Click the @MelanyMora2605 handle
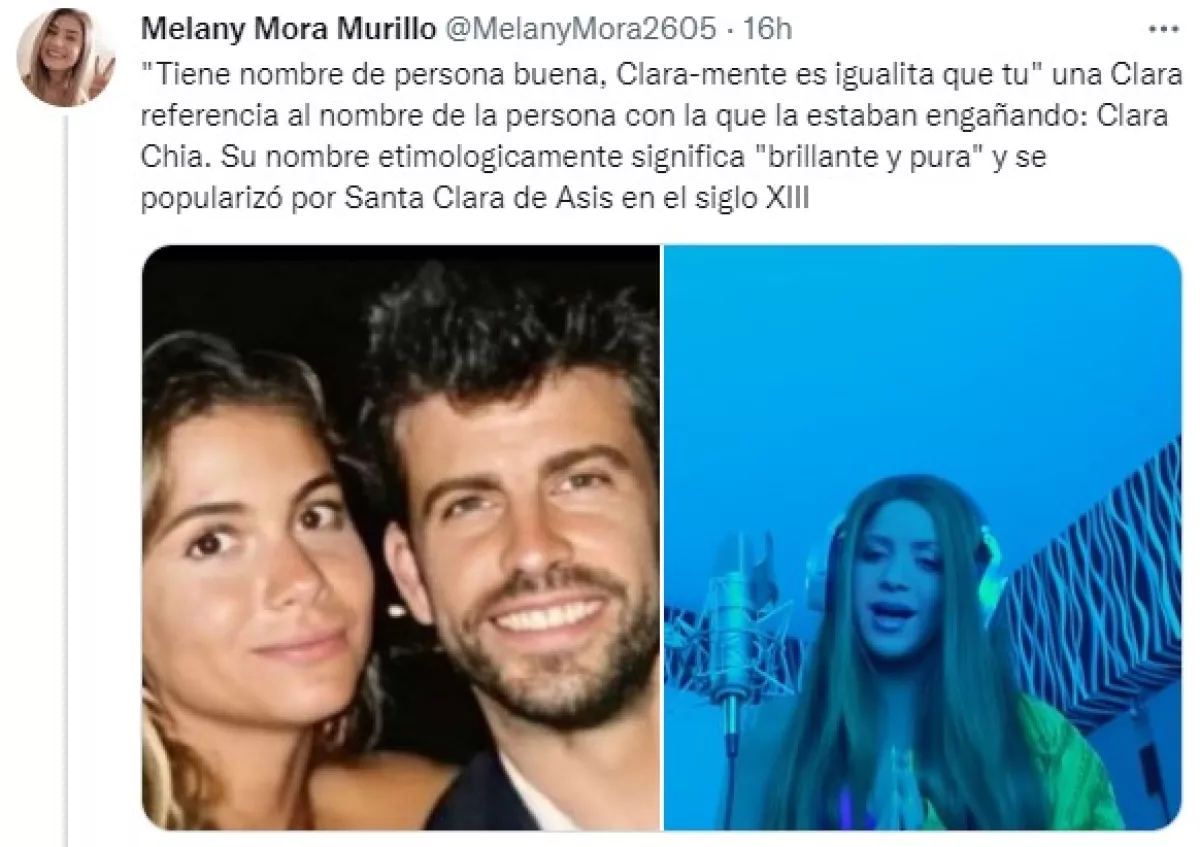The width and height of the screenshot is (1200, 847). (579, 29)
